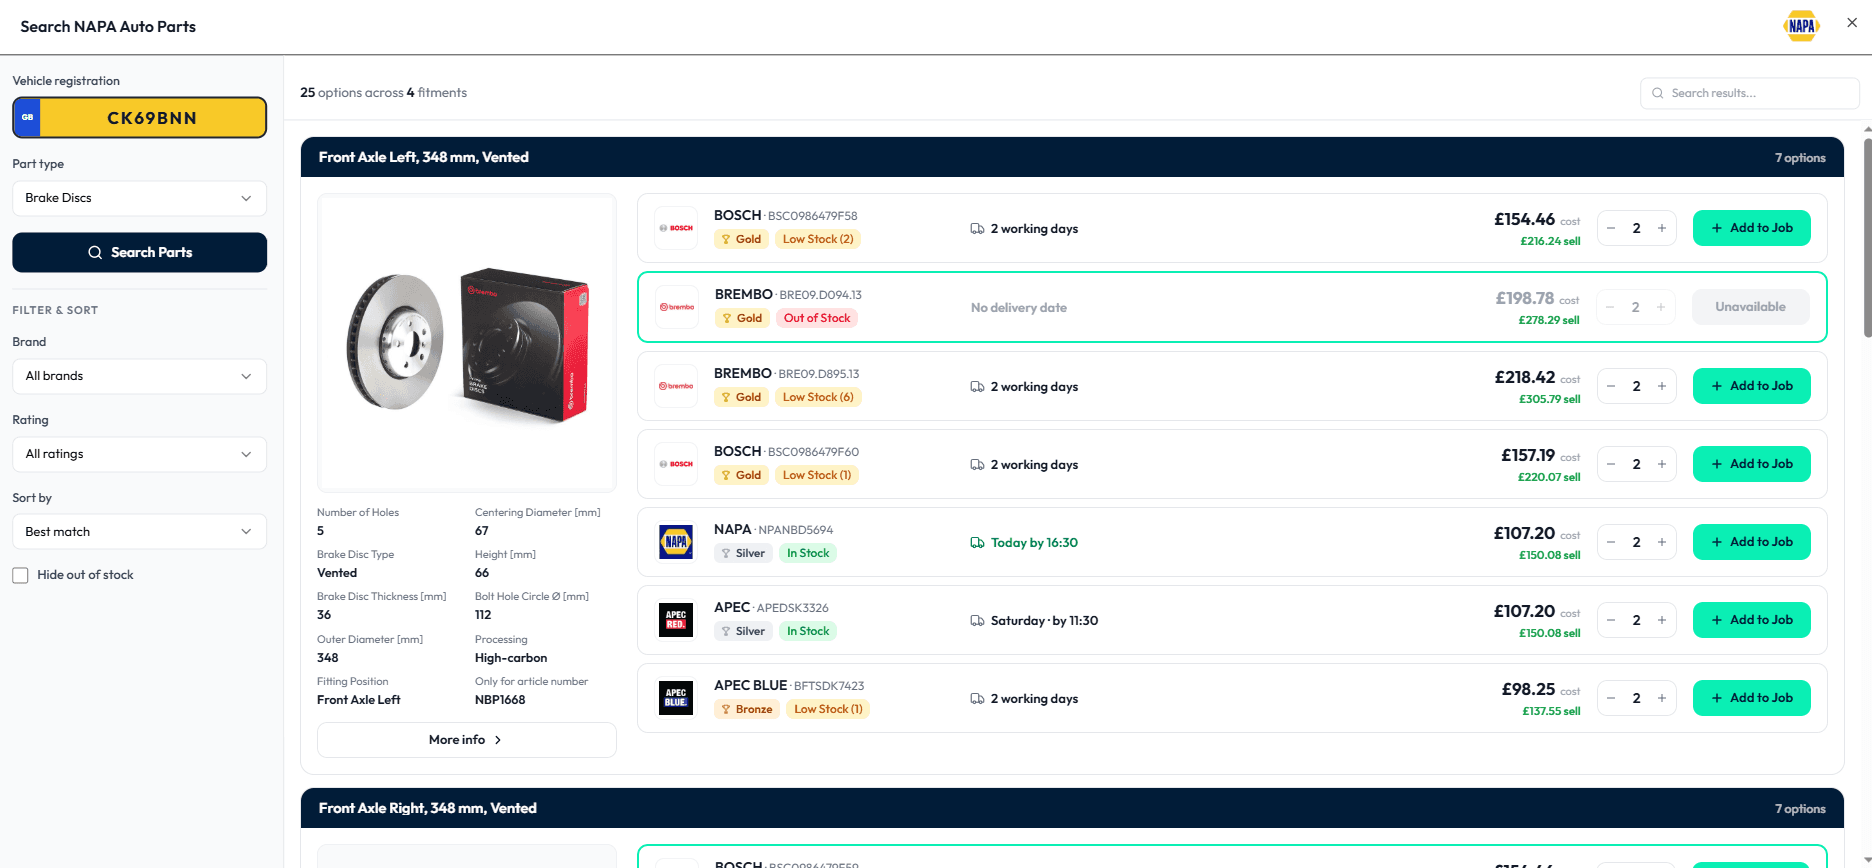
Task: Click the vehicle registration CK69BNN field
Action: (139, 117)
